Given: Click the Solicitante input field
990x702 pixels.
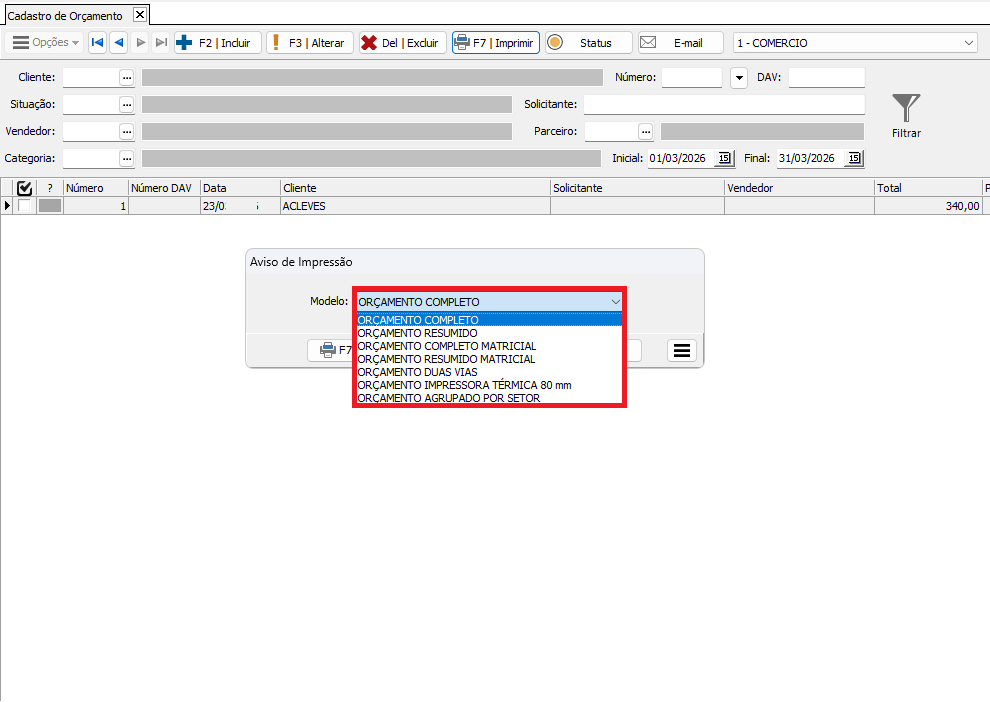Looking at the screenshot, I should pos(723,104).
